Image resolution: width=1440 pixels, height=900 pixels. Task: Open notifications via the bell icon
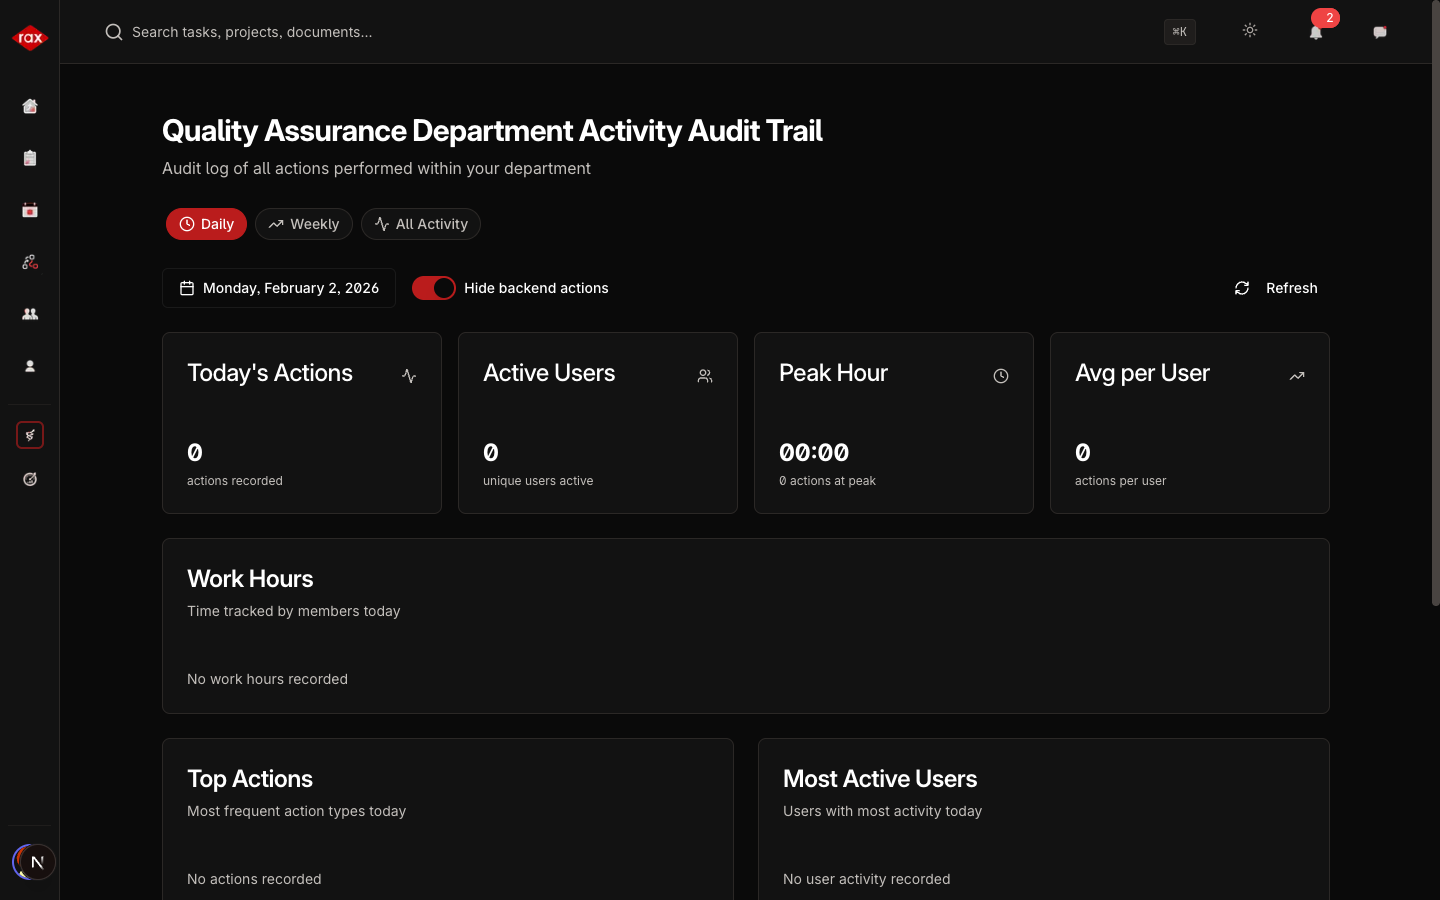click(x=1316, y=33)
